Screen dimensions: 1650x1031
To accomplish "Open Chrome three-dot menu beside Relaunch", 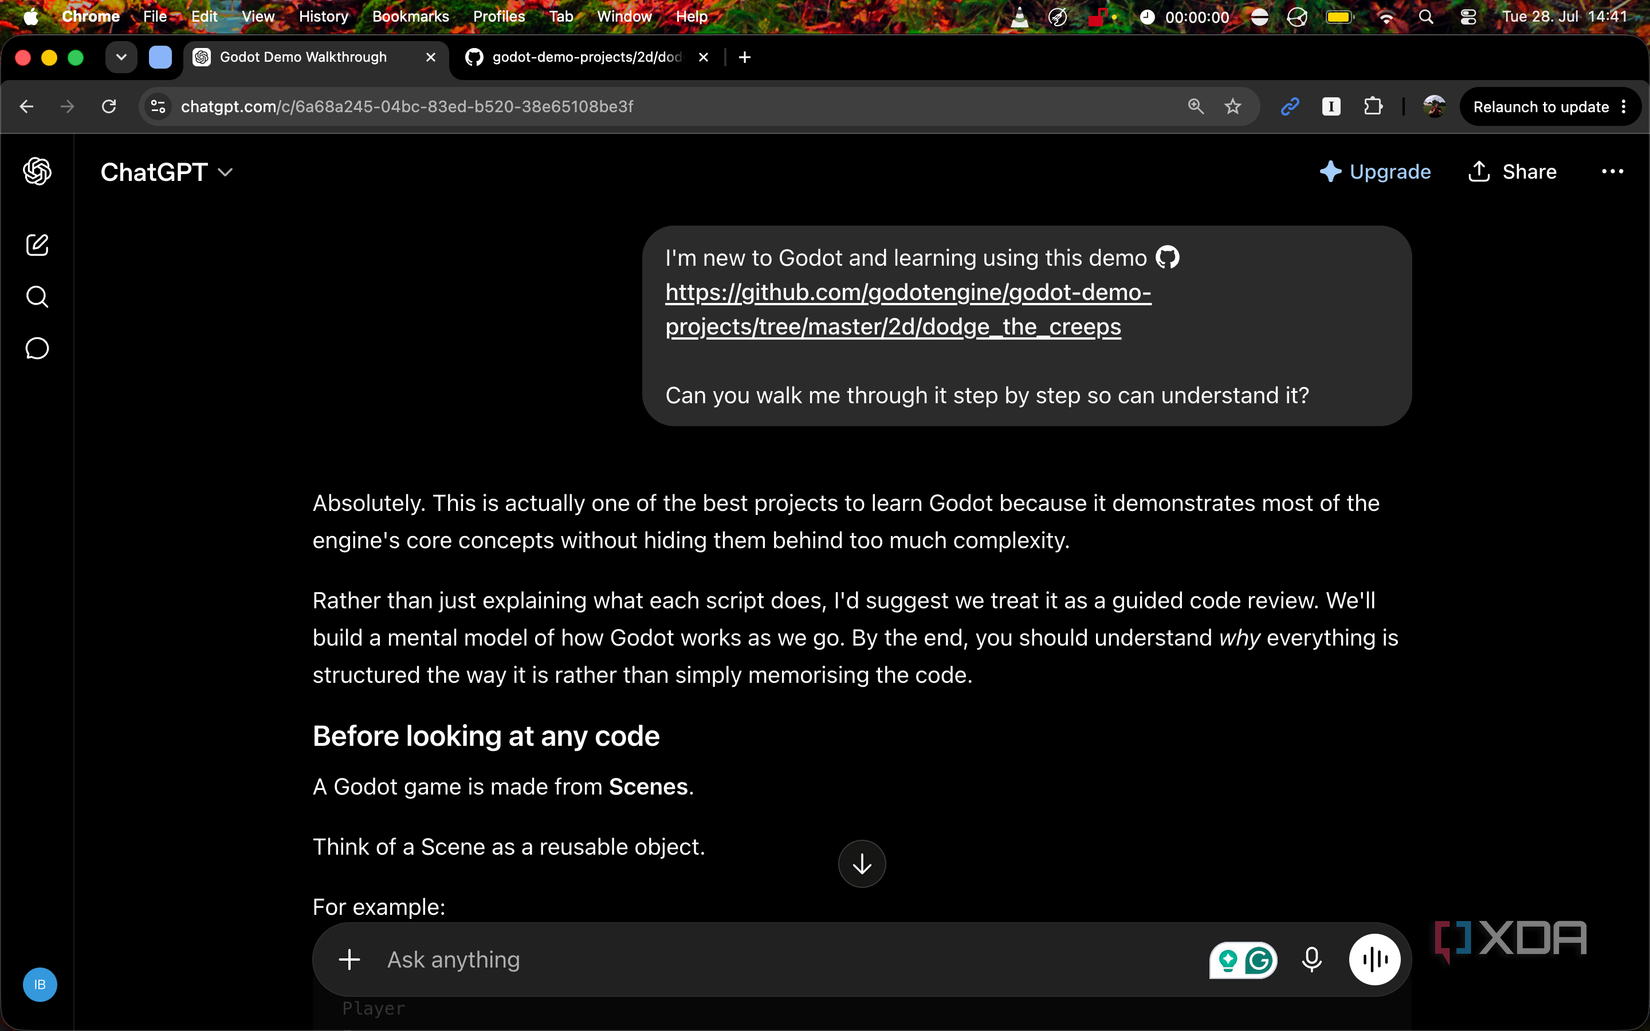I will click(1624, 107).
